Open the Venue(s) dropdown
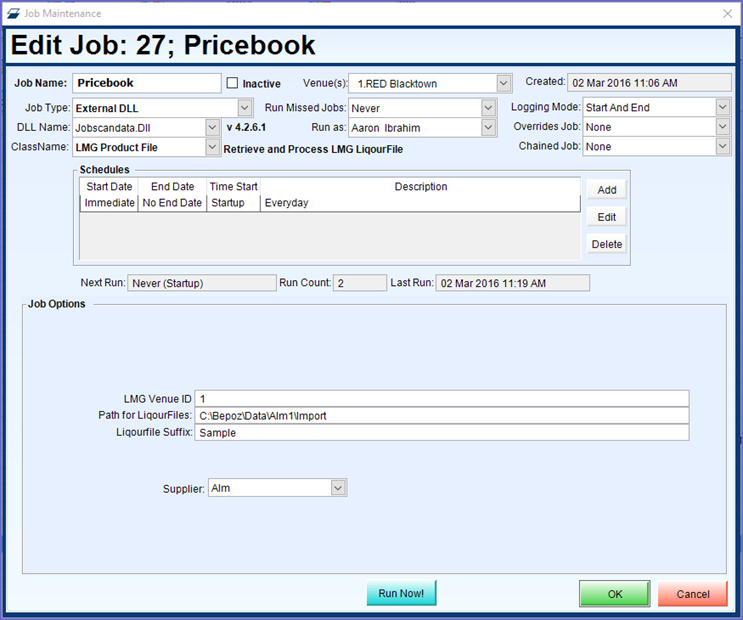Viewport: 743px width, 620px height. coord(504,83)
